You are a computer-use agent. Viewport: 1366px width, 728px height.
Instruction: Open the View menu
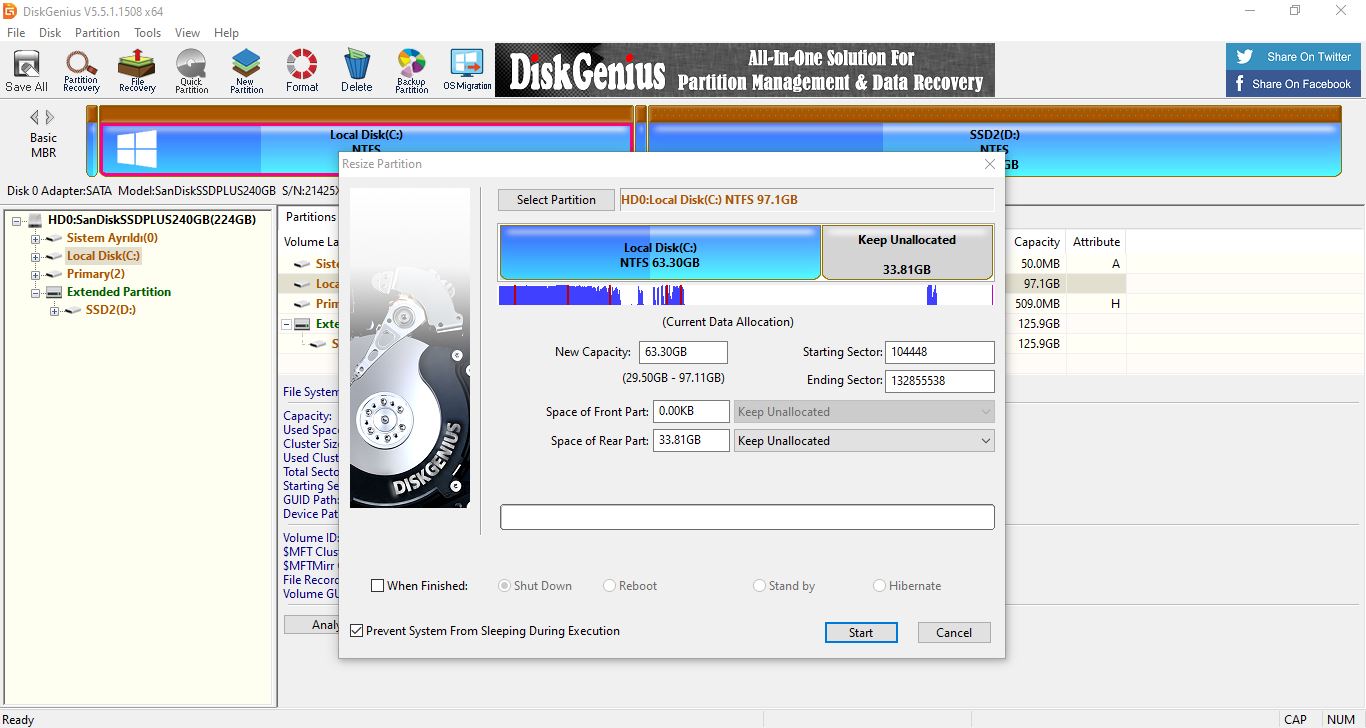[x=187, y=33]
